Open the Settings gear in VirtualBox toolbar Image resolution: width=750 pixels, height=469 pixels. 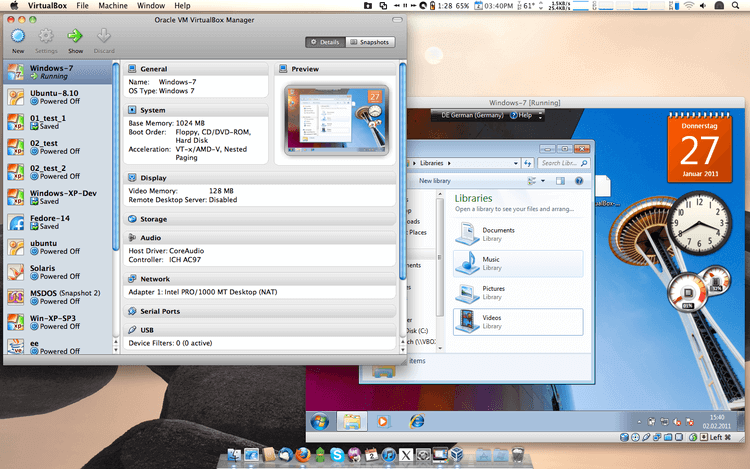46,37
